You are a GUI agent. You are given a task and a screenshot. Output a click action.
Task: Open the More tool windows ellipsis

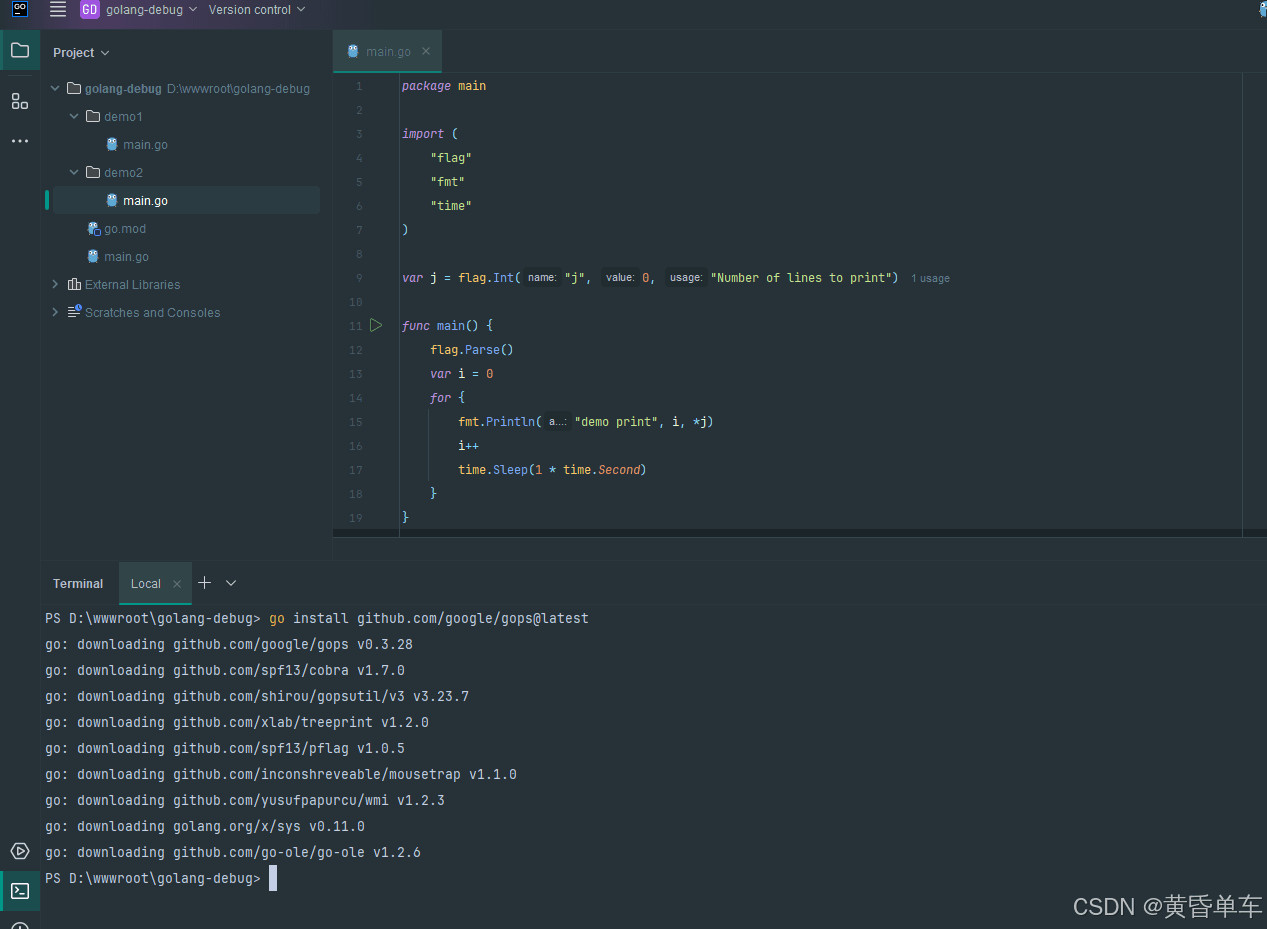20,141
